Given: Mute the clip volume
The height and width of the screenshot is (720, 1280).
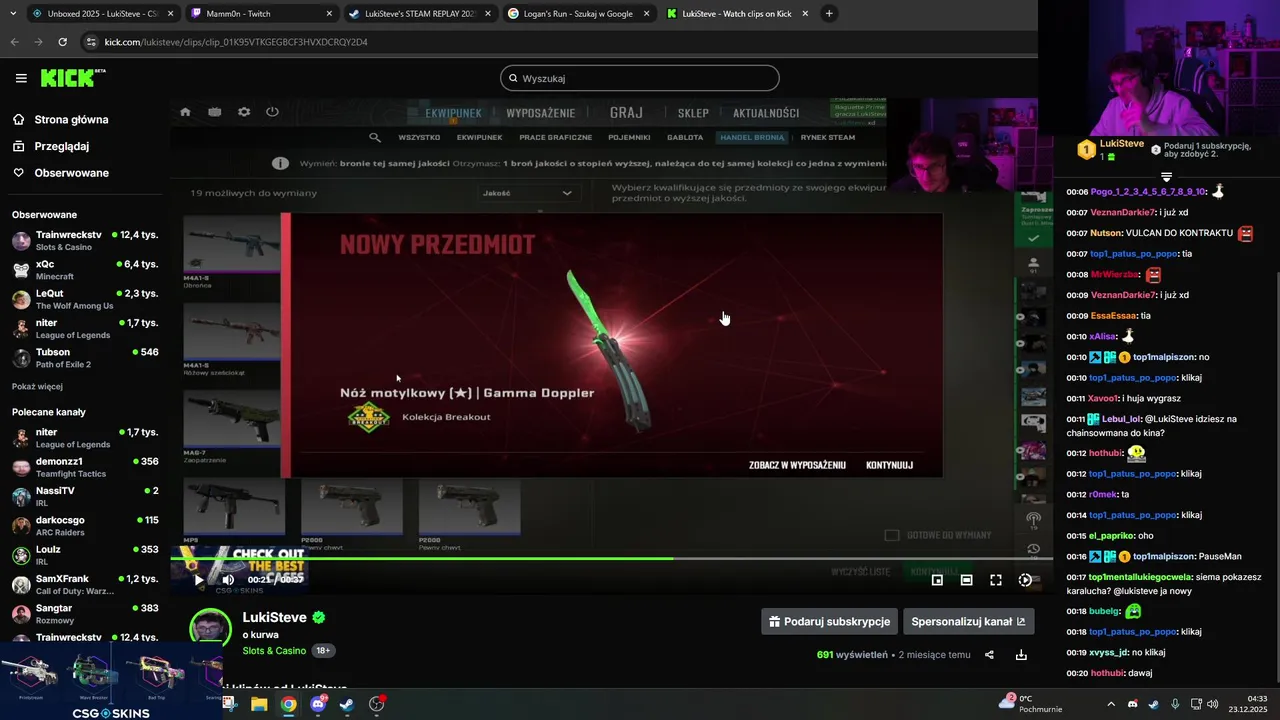Looking at the screenshot, I should 228,580.
